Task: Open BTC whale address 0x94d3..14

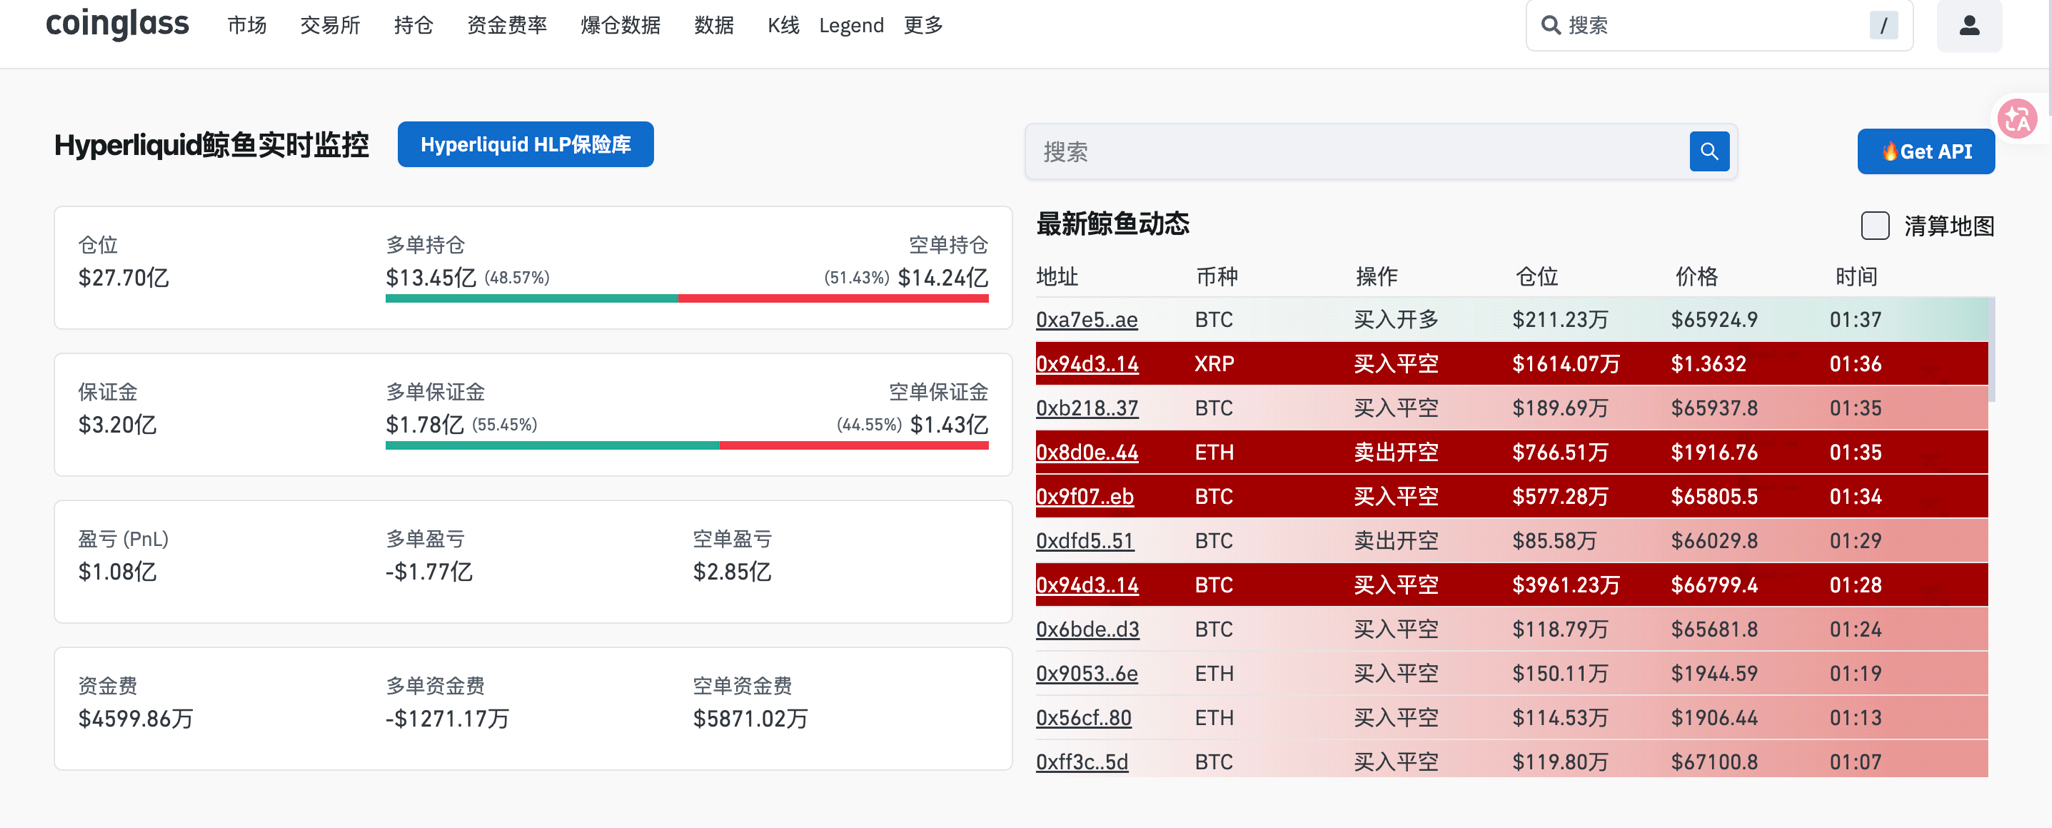Action: (x=1087, y=585)
